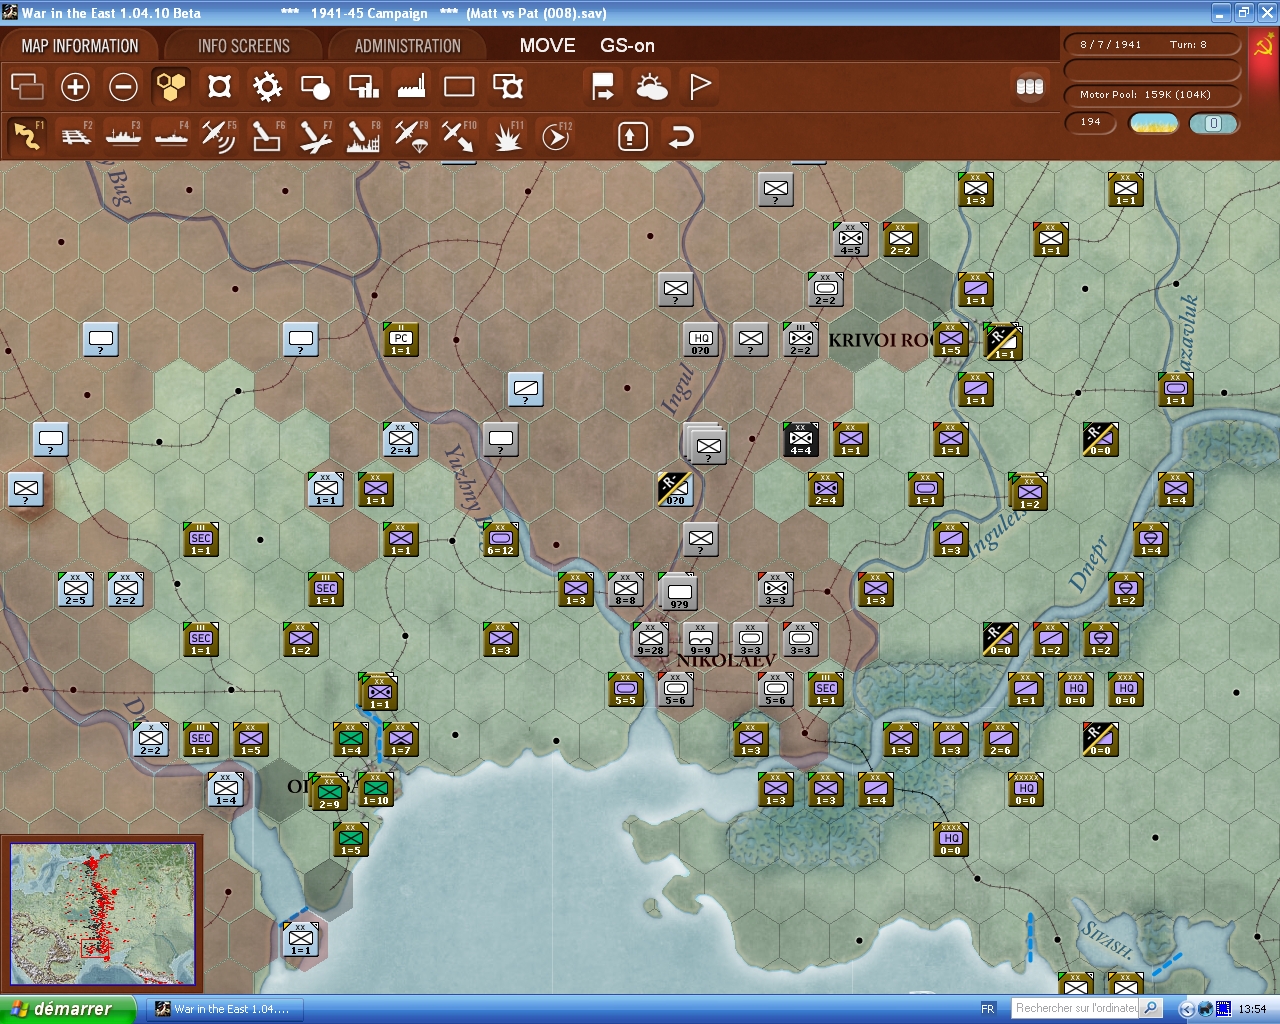Toggle the rectangle-with-bar-chart map overlay
Viewport: 1280px width, 1024px height.
point(363,87)
